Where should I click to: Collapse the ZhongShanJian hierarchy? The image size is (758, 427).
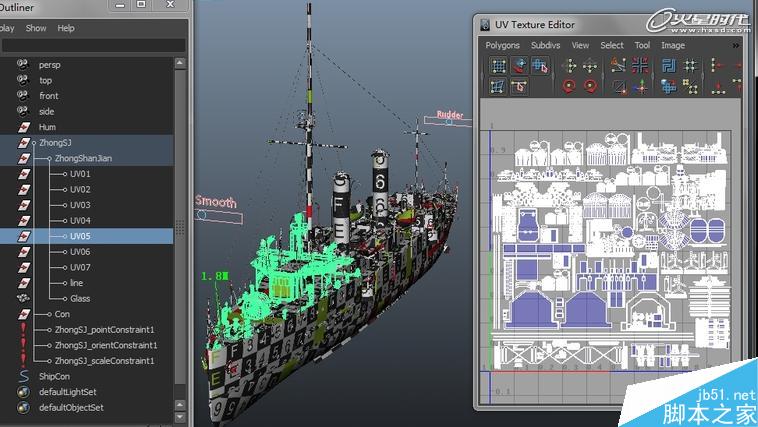click(x=49, y=159)
